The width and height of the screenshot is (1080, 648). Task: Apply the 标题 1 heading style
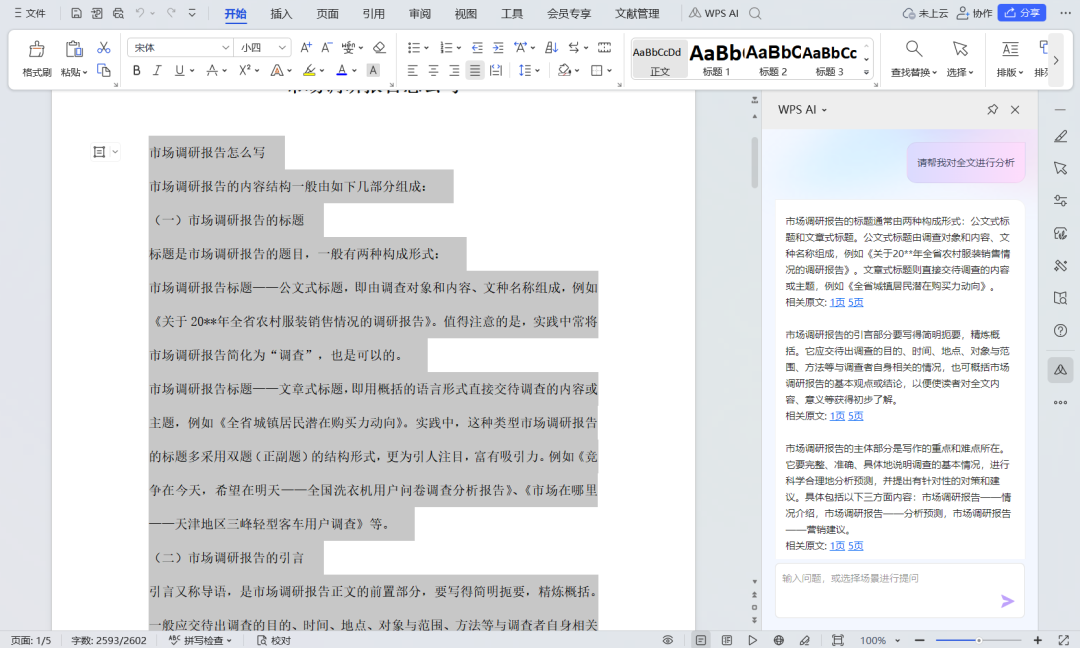click(716, 59)
